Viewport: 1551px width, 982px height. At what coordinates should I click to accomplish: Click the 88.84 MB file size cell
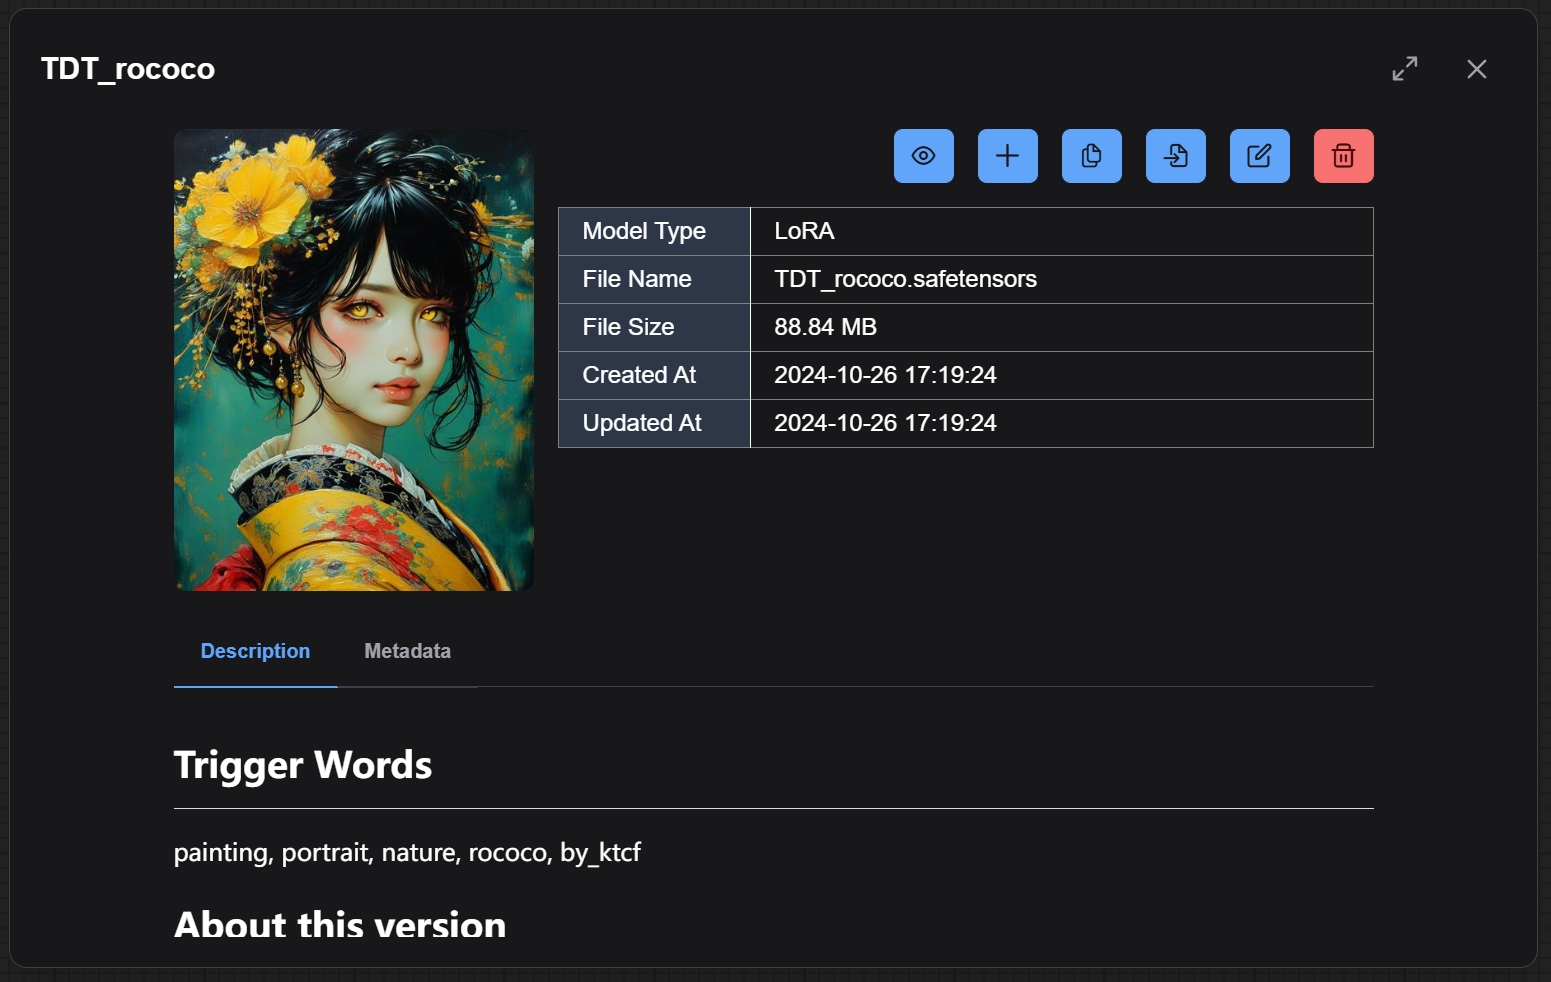point(825,327)
